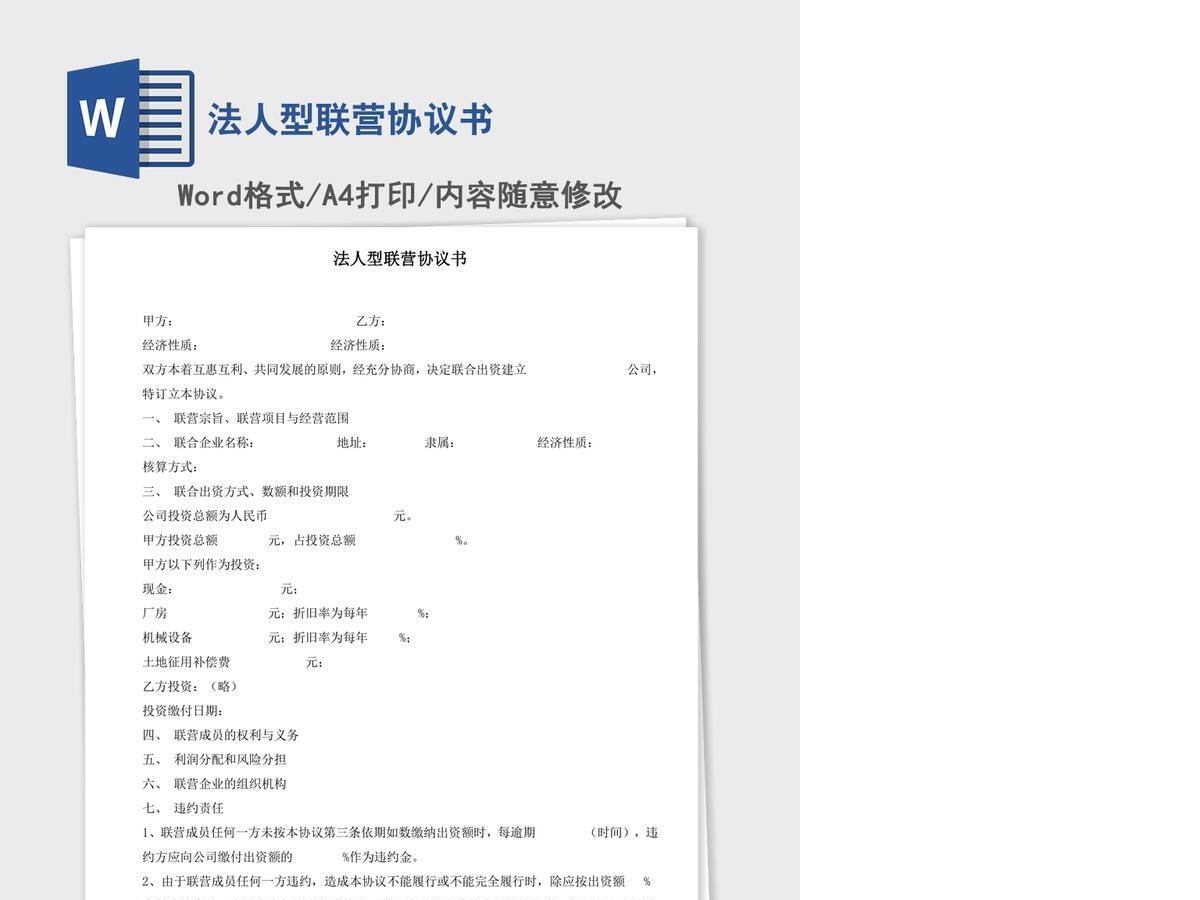Click section 三、联合出资方式、数额和投资期限

(x=246, y=492)
